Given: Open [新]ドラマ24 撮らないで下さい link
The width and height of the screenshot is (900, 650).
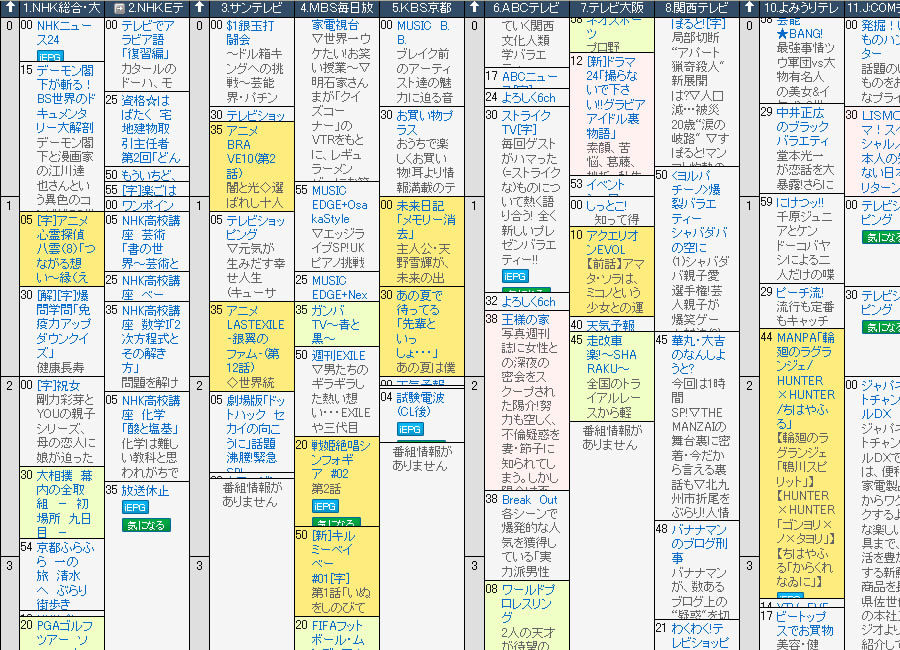Looking at the screenshot, I should click(615, 98).
